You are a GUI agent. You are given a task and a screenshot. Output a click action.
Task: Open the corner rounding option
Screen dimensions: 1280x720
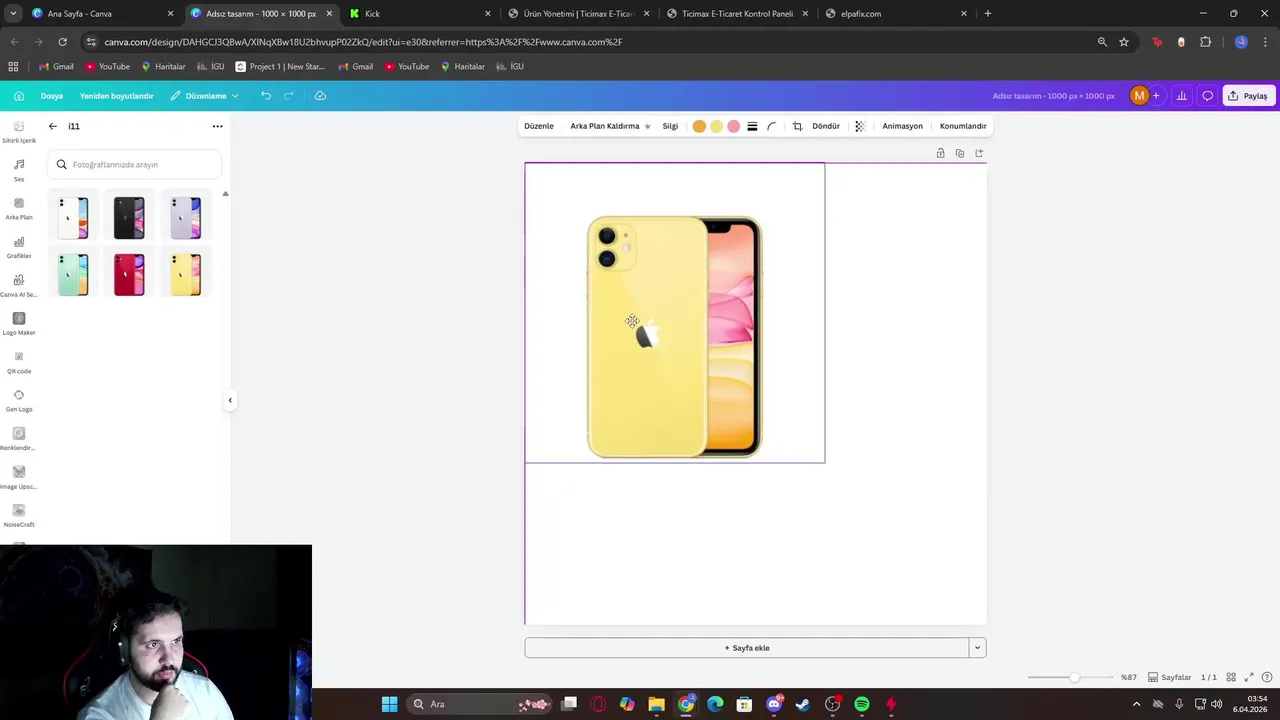point(771,126)
